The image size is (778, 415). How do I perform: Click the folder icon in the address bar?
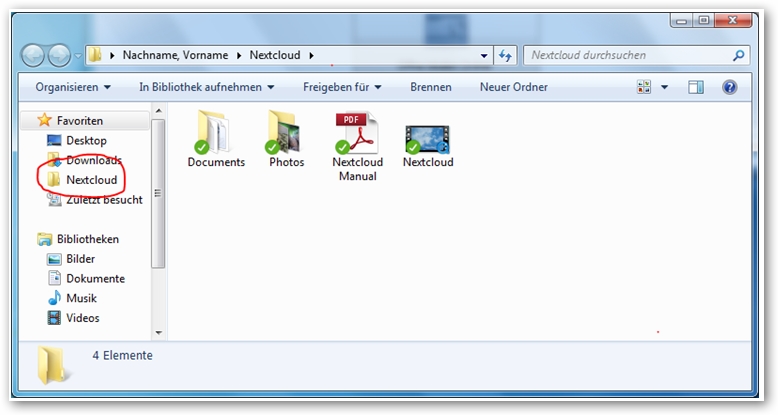pyautogui.click(x=95, y=55)
